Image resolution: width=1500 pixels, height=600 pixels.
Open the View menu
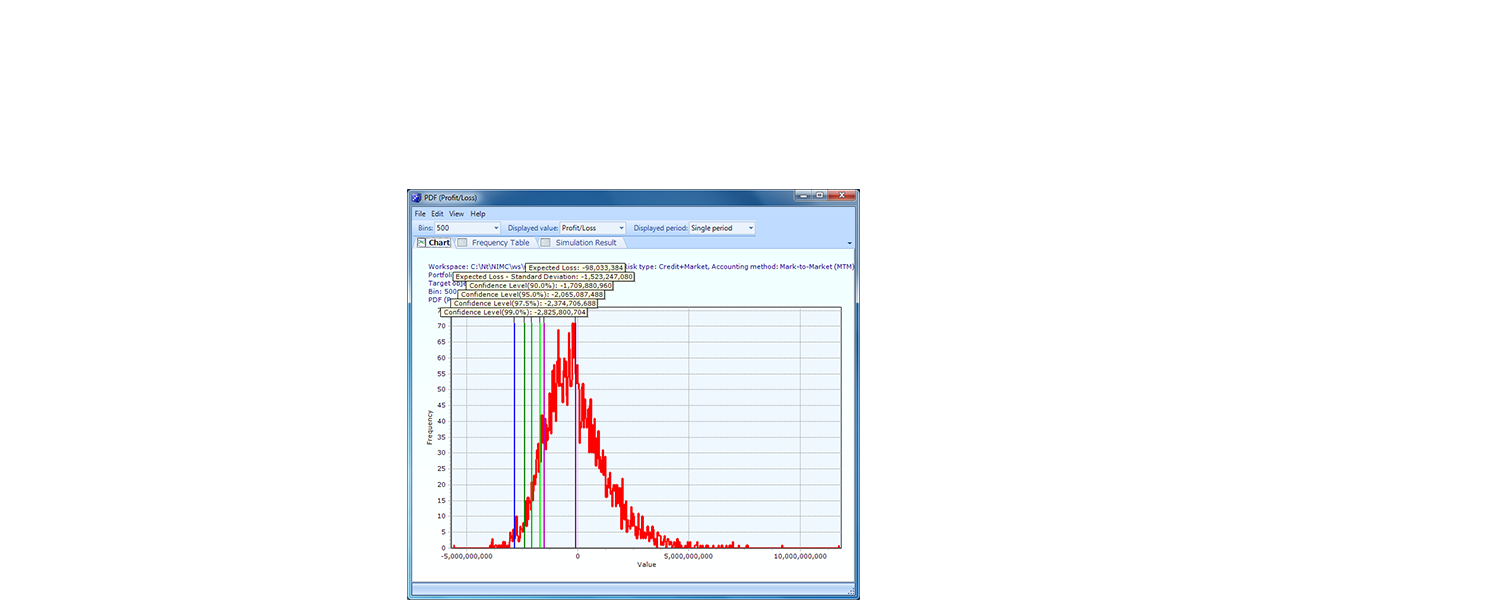click(x=457, y=214)
